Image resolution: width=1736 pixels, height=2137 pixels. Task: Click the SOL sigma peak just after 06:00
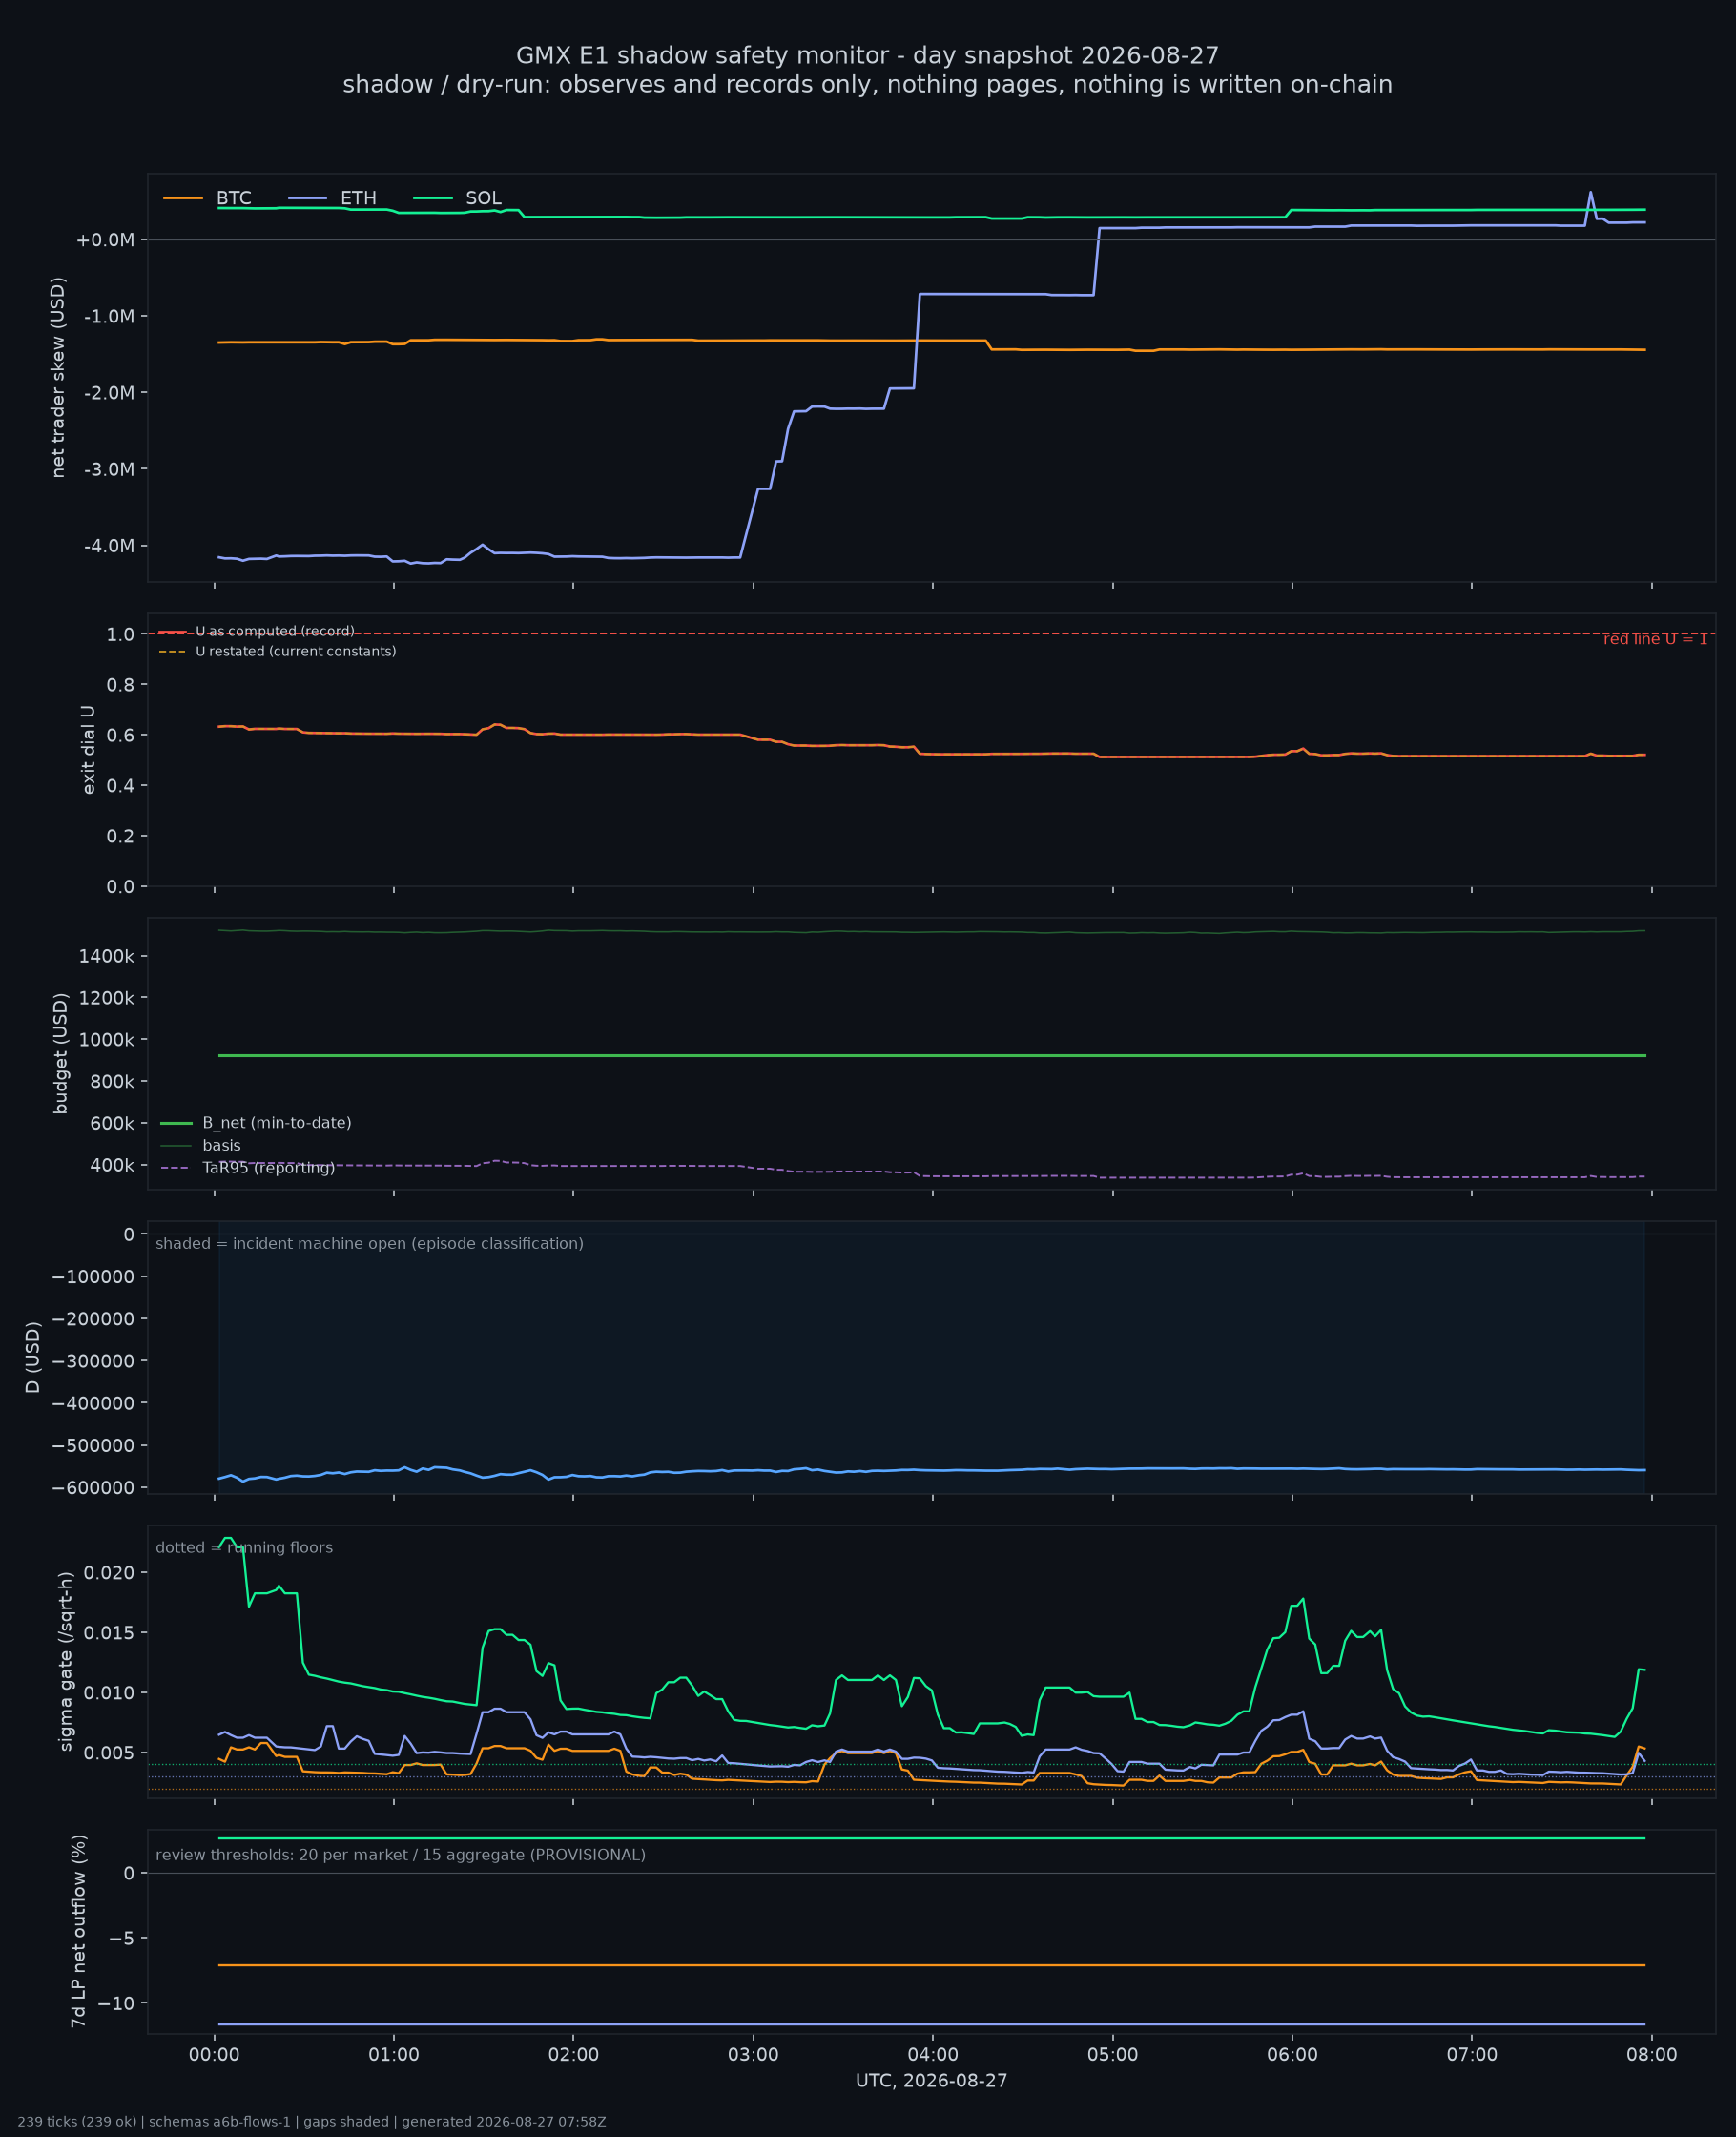tap(1302, 1599)
